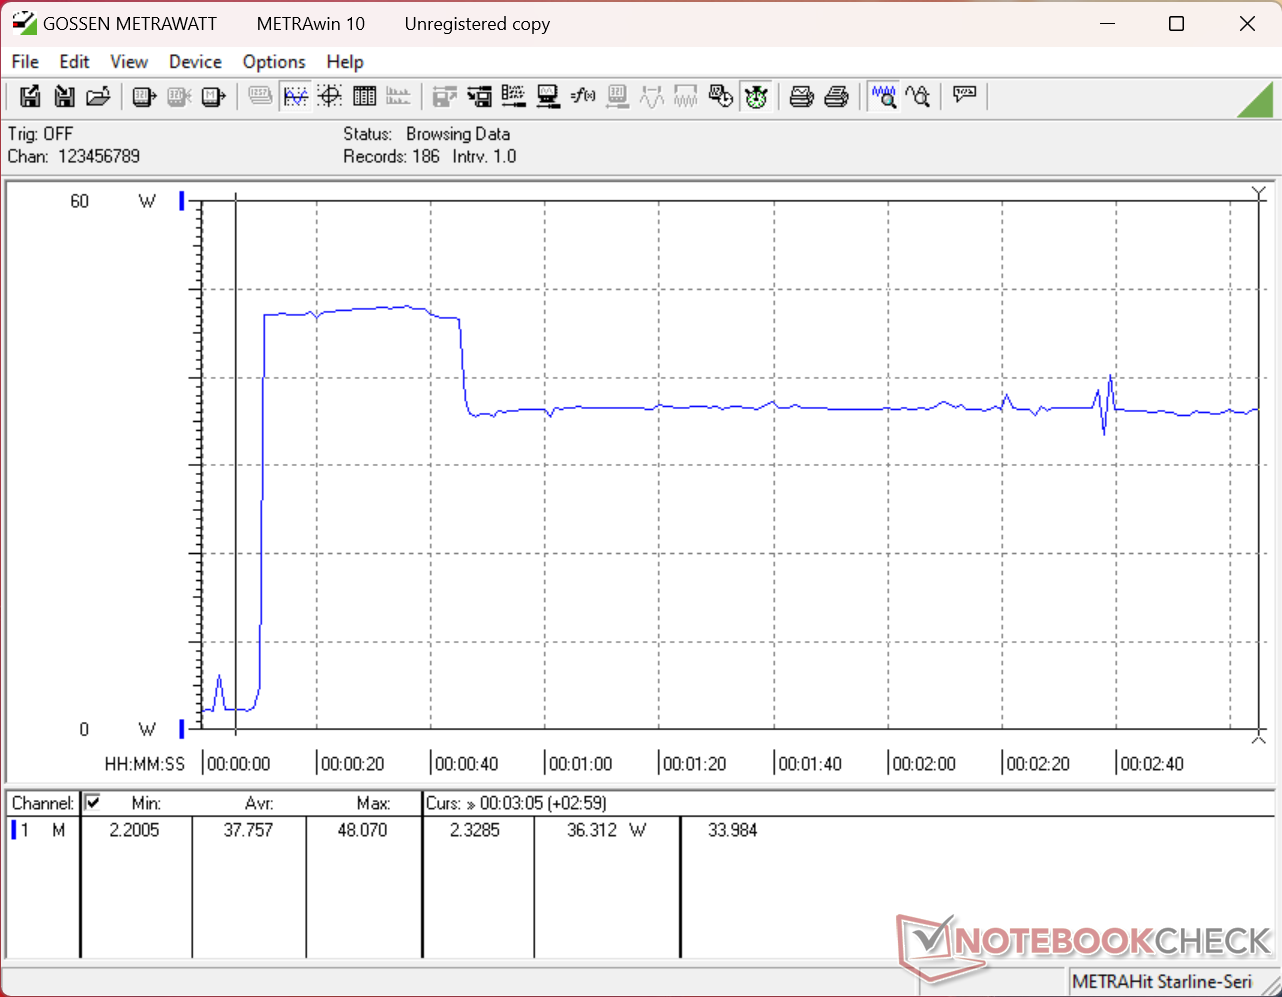Click the device memory M transfer icon
Screen dimensions: 1282x997
213,96
